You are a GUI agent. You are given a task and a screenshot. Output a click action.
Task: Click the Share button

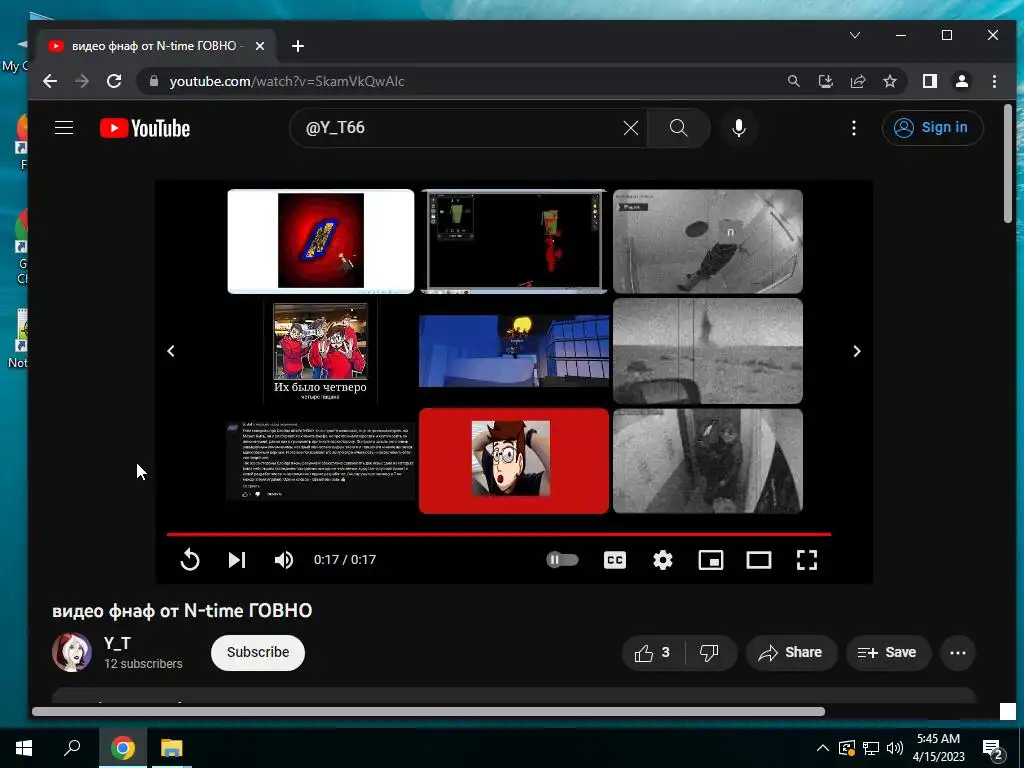[x=791, y=652]
